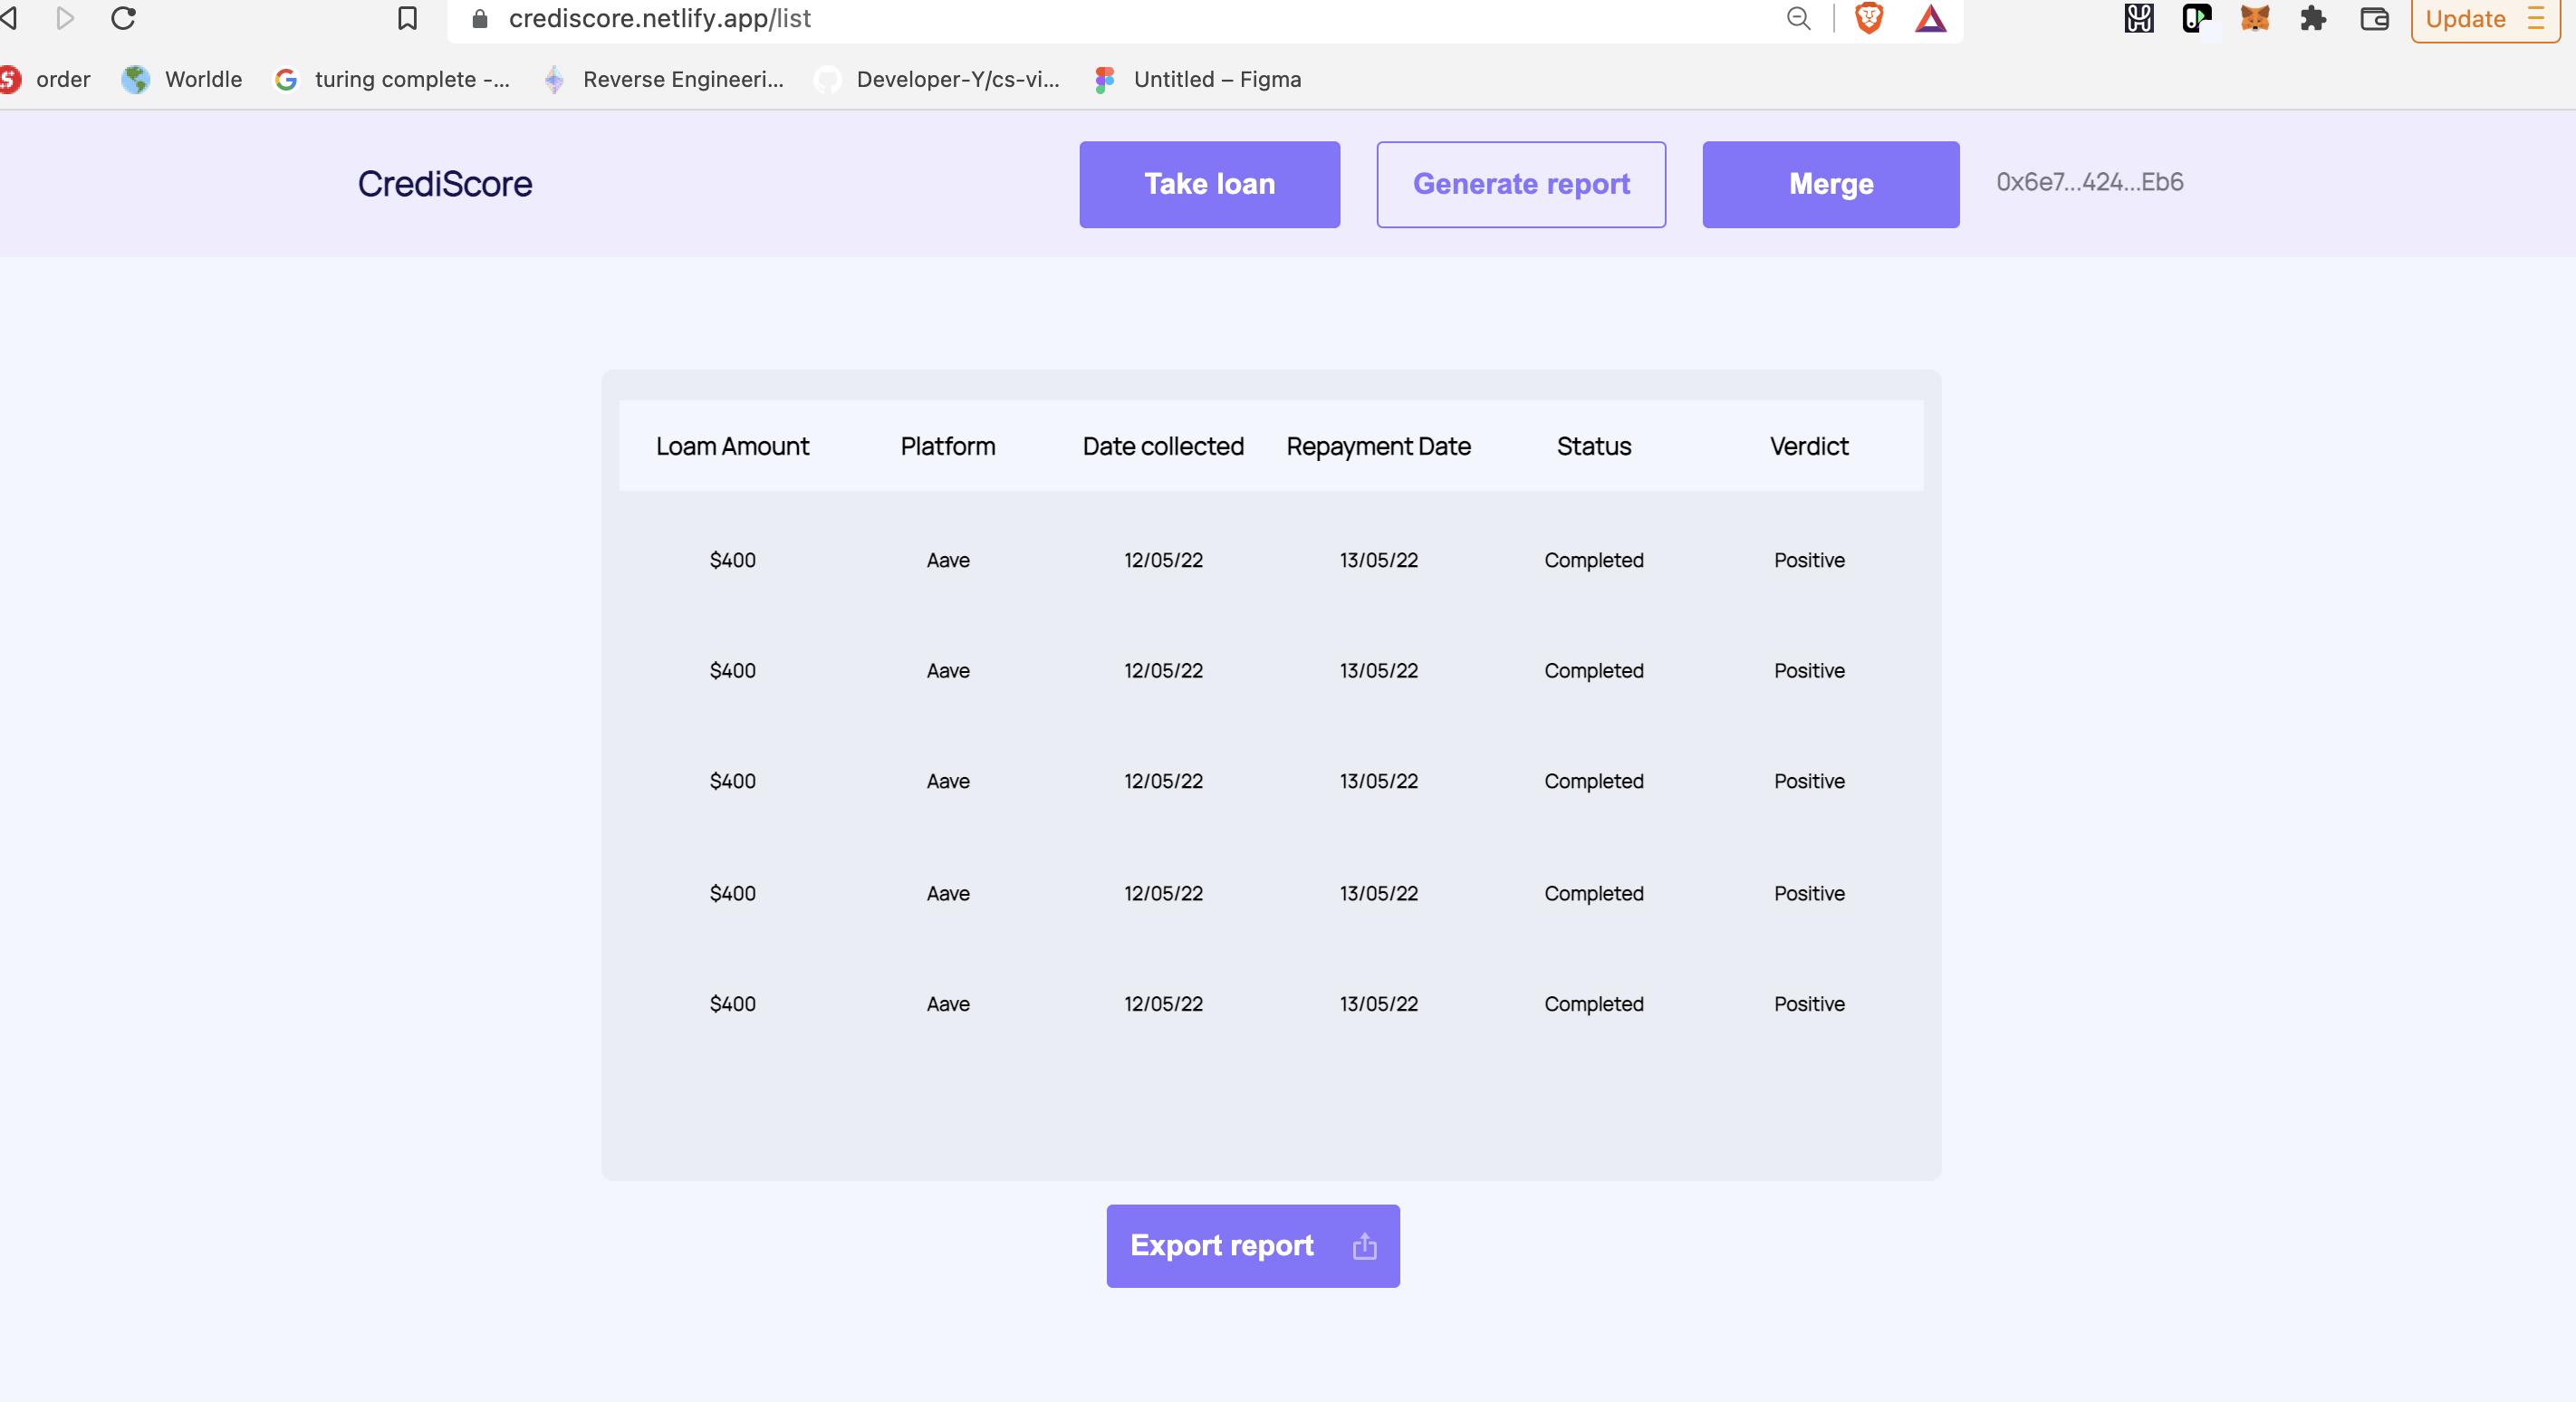Open the Untitled – Figma bookmark
This screenshot has height=1402, width=2576.
1198,79
